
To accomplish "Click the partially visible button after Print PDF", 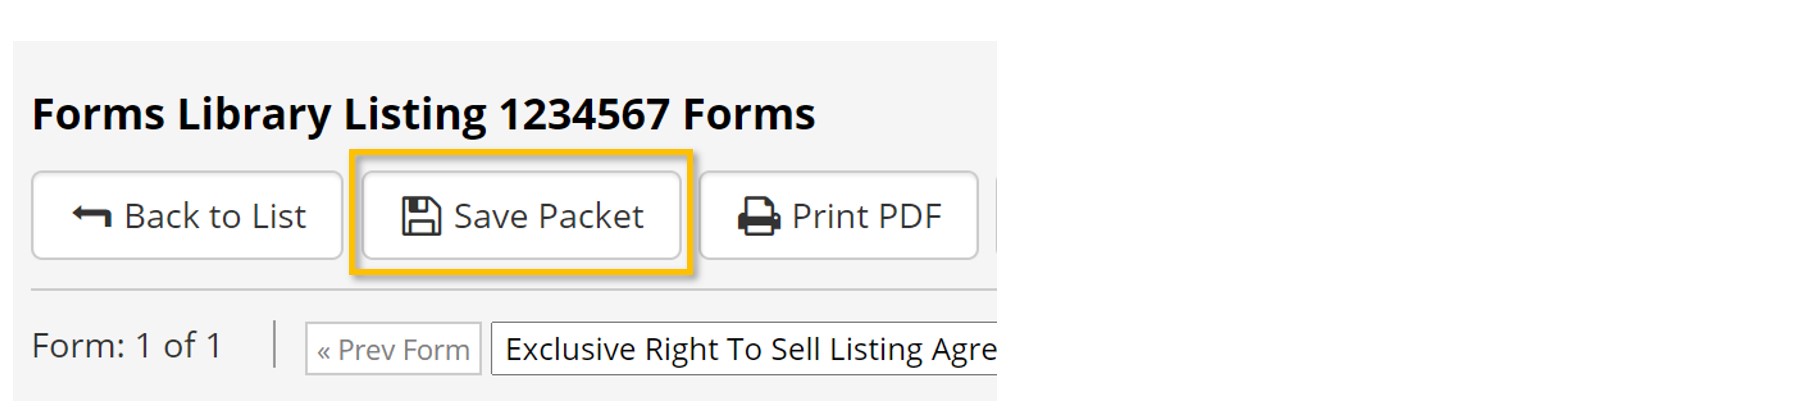I will click(x=995, y=216).
